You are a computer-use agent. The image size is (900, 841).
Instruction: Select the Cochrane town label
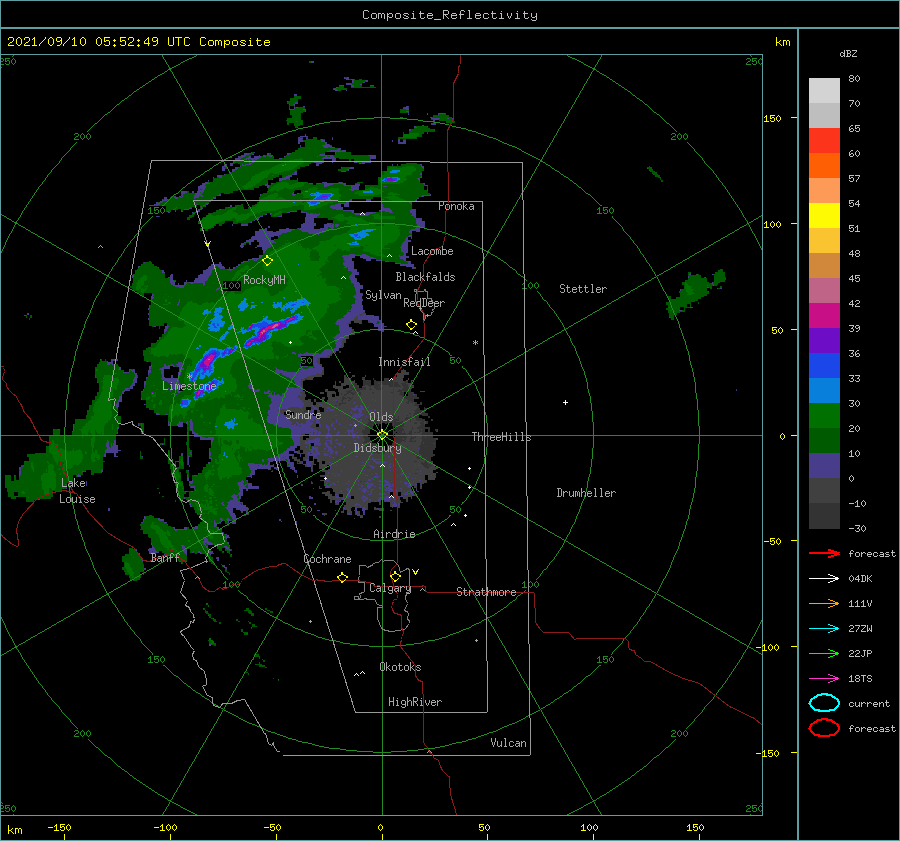327,559
